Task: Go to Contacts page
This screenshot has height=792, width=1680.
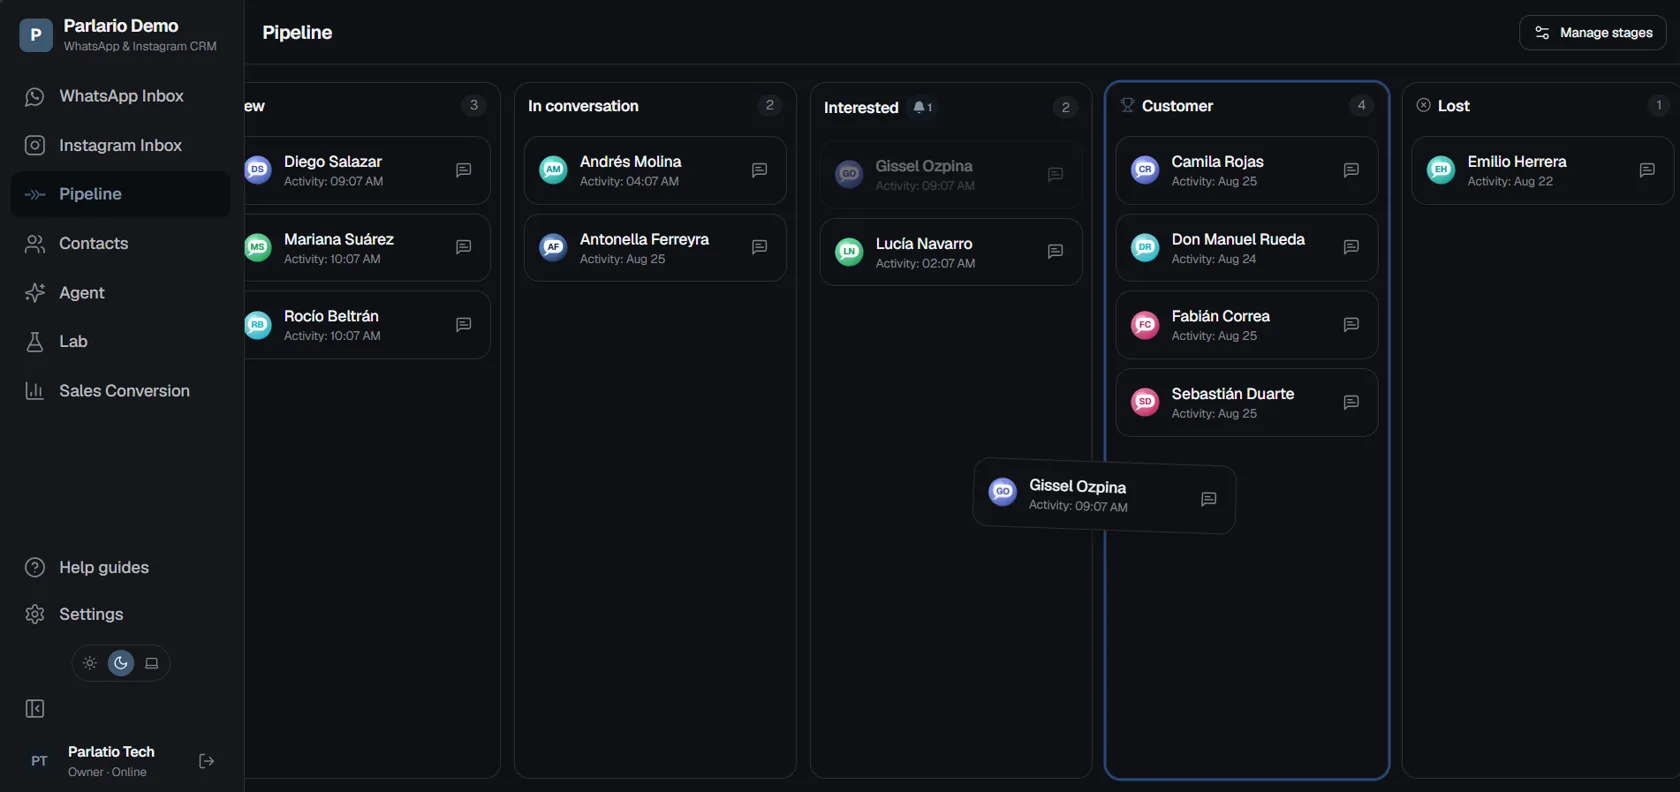Action: [x=120, y=243]
